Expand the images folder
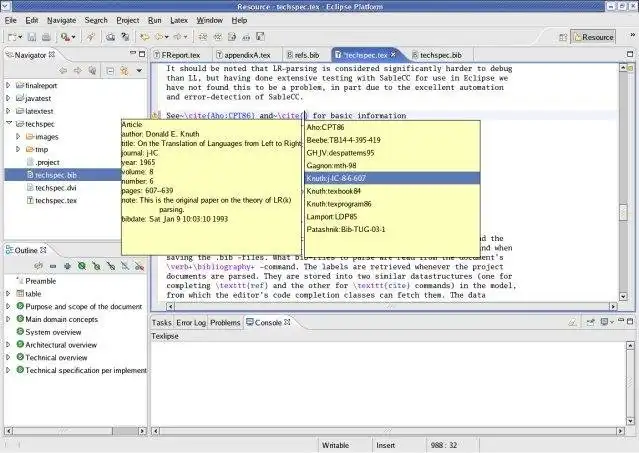 [18, 136]
